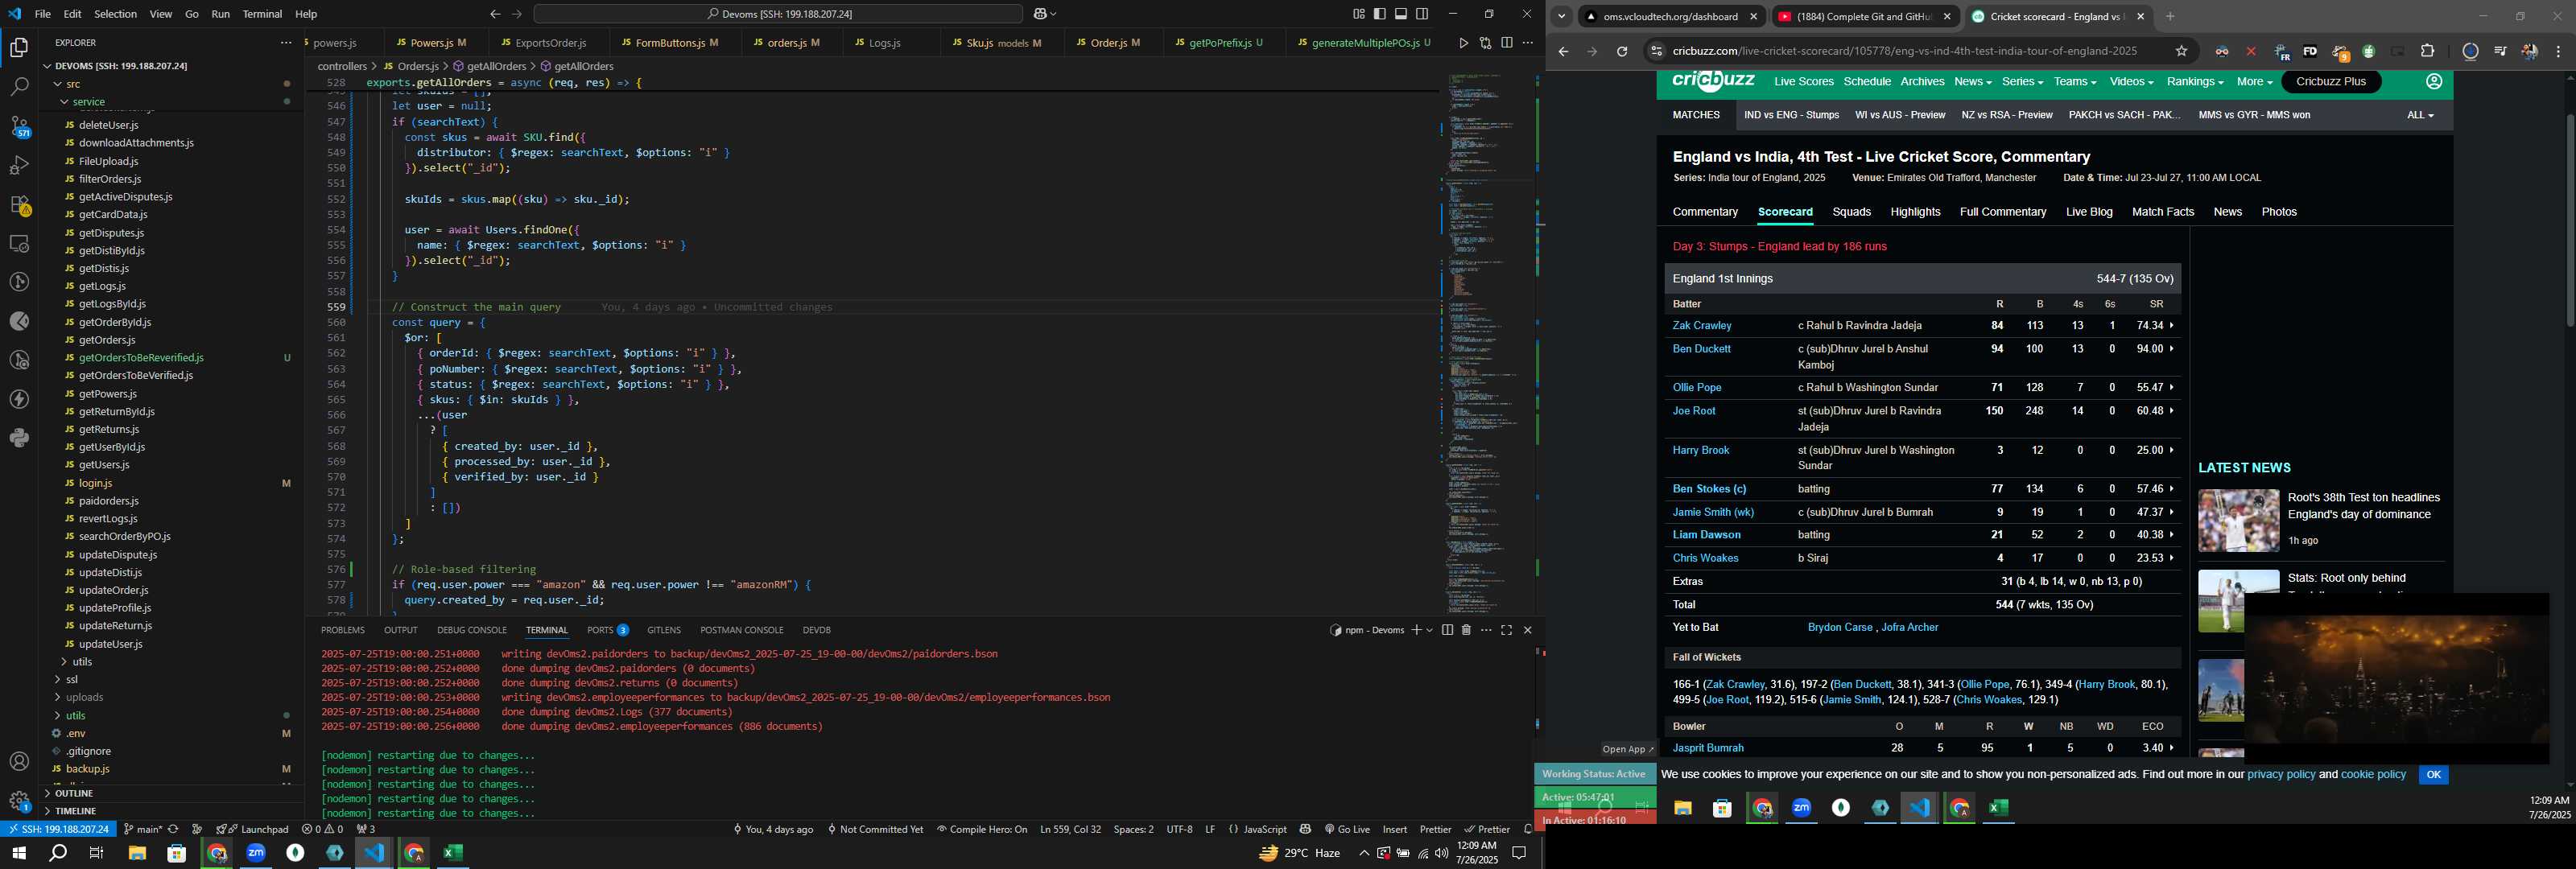Viewport: 2576px width, 869px height.
Task: Toggle Primary Side Bar layout button
Action: [x=1380, y=14]
